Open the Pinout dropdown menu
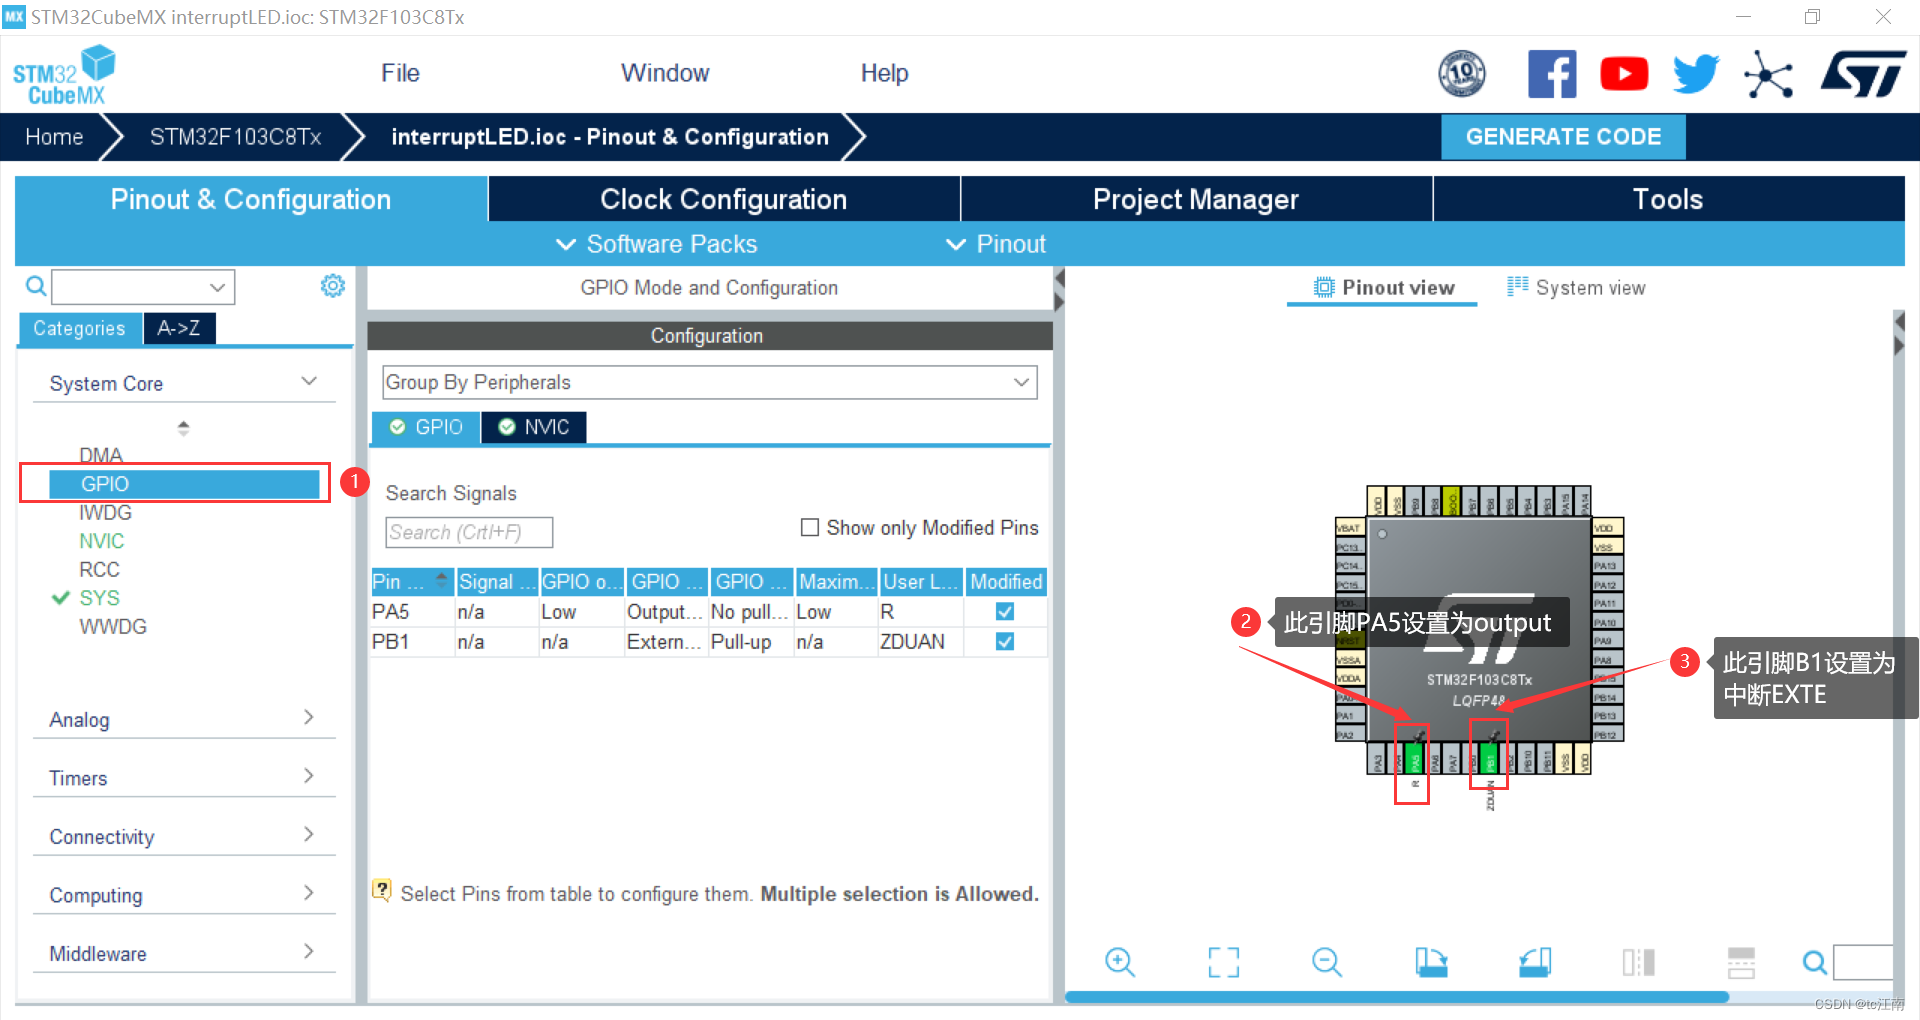This screenshot has width=1920, height=1020. coord(996,244)
